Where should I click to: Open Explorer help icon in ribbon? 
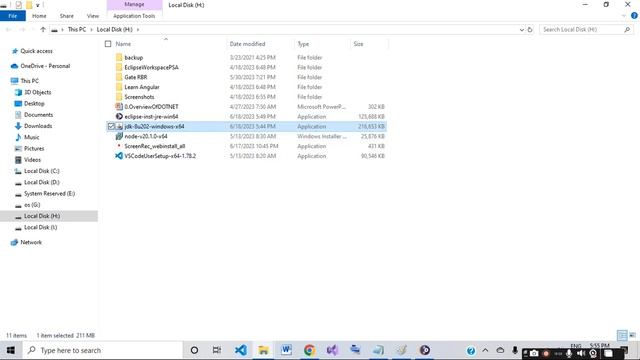point(634,16)
